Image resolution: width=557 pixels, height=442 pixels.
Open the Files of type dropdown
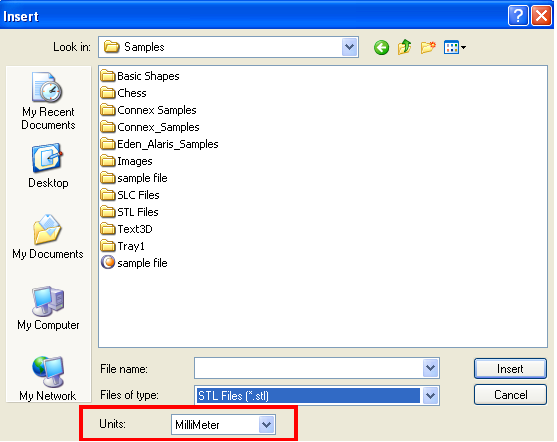[x=431, y=395]
